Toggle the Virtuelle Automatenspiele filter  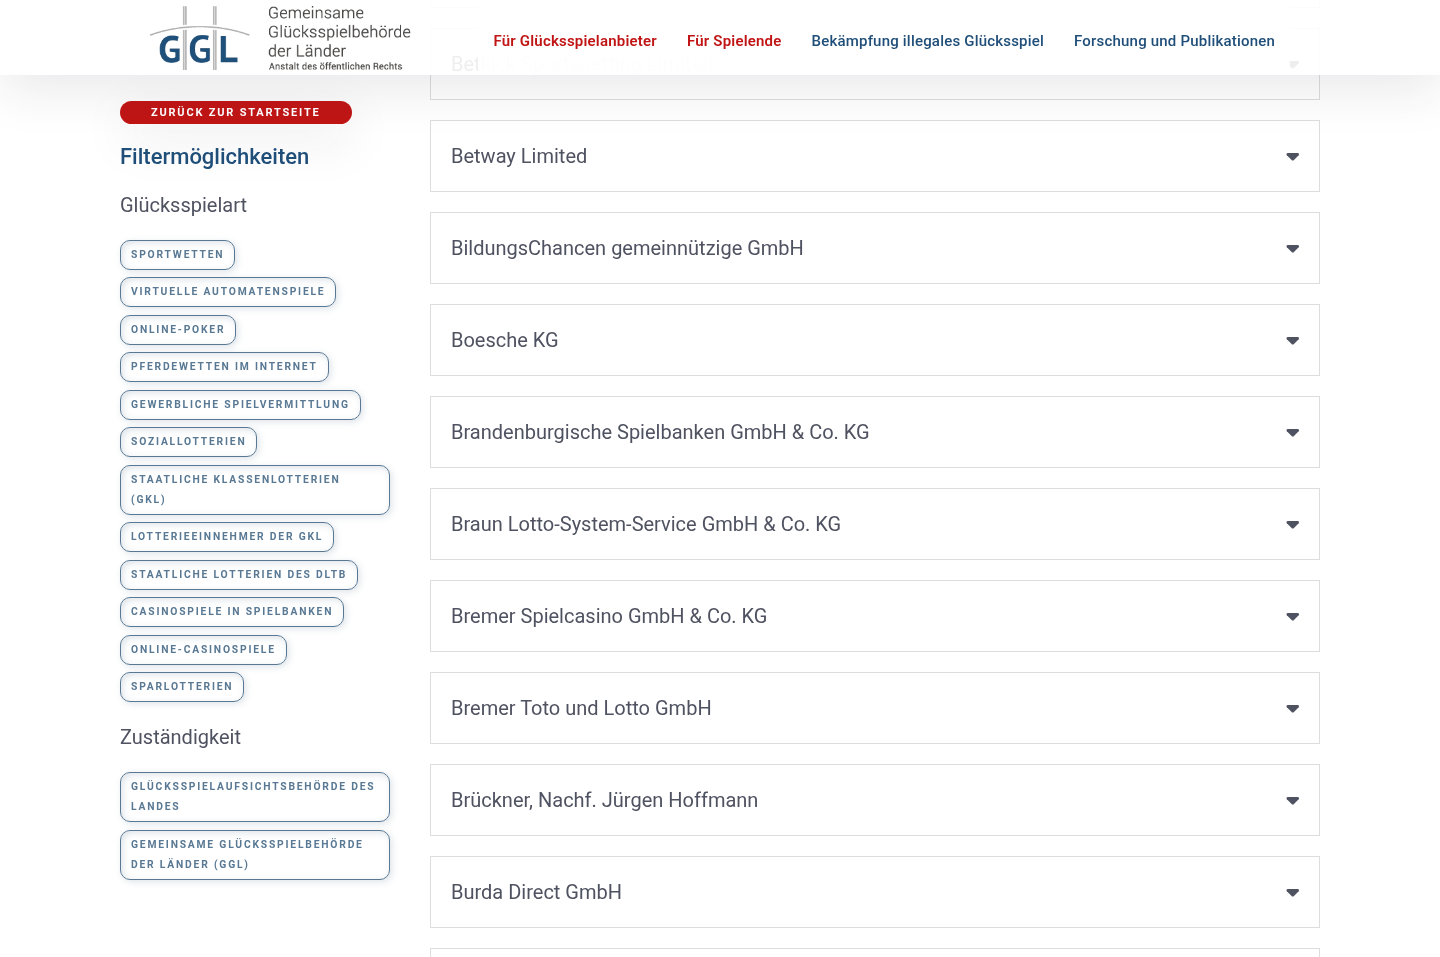coord(228,292)
